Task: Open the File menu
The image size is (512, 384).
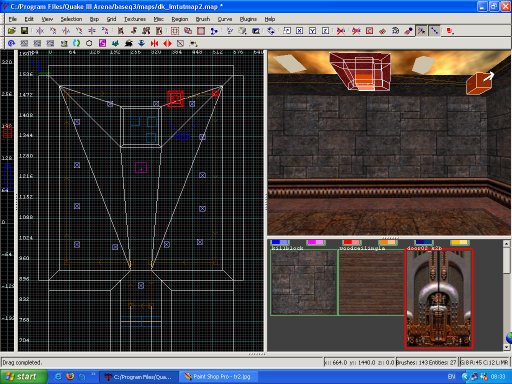Action: (x=13, y=19)
